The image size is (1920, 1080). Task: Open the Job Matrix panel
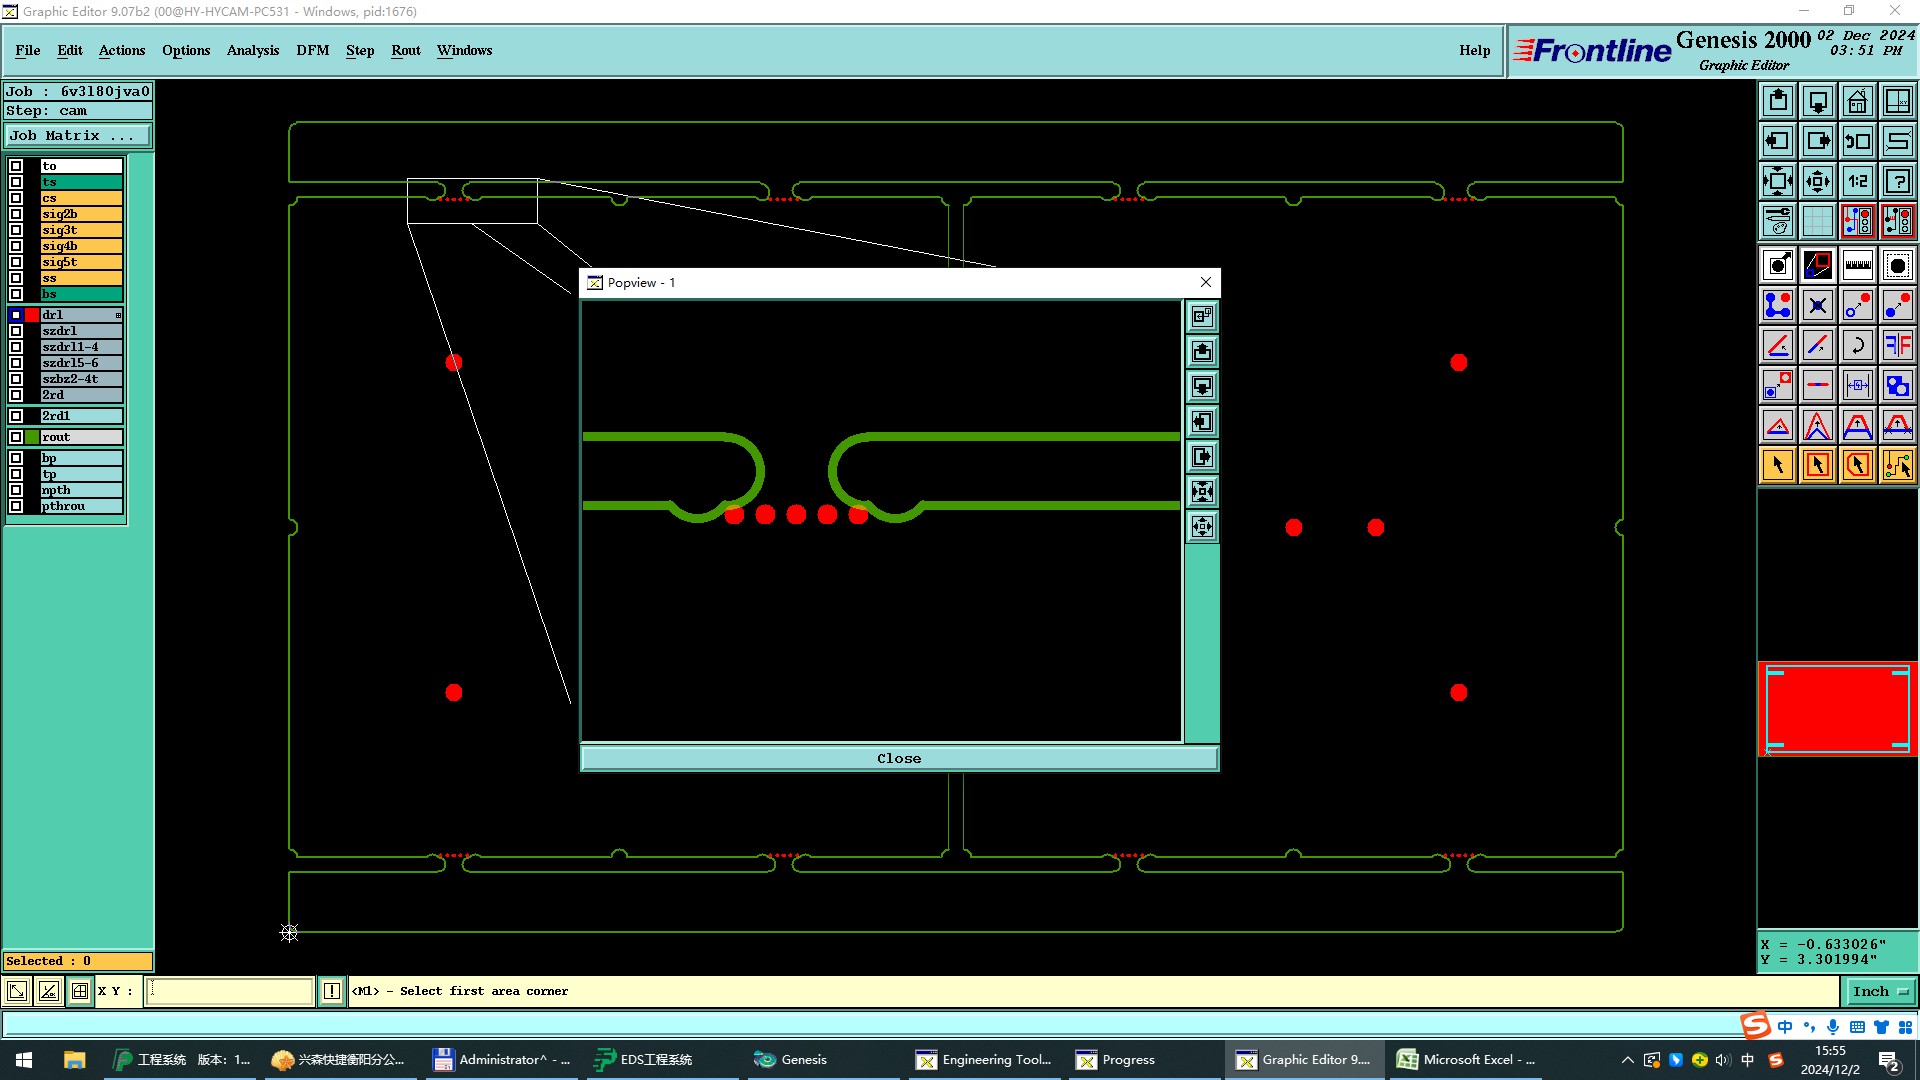[77, 136]
